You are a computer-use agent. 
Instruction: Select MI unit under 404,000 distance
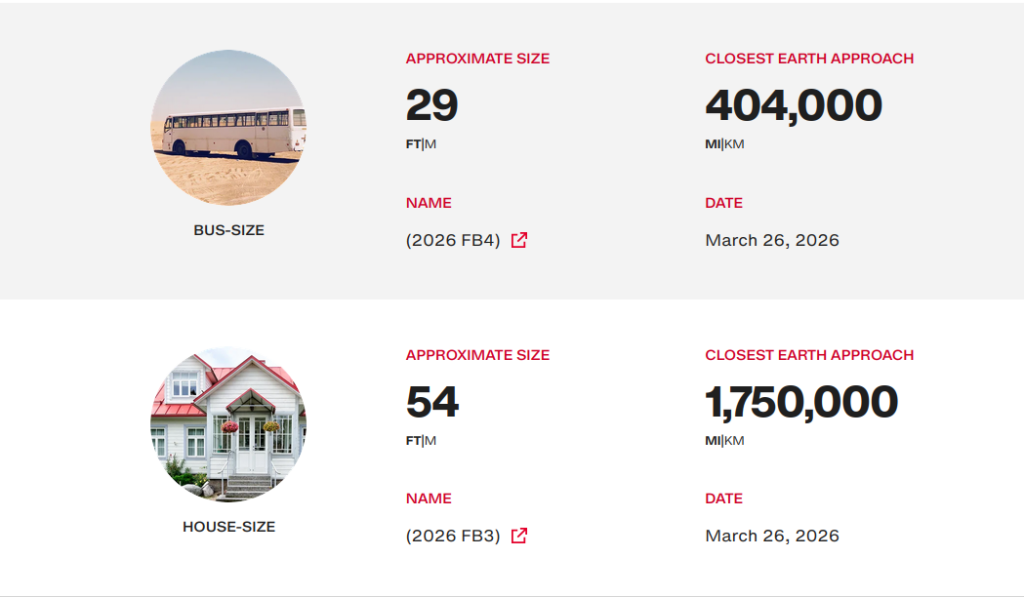713,144
